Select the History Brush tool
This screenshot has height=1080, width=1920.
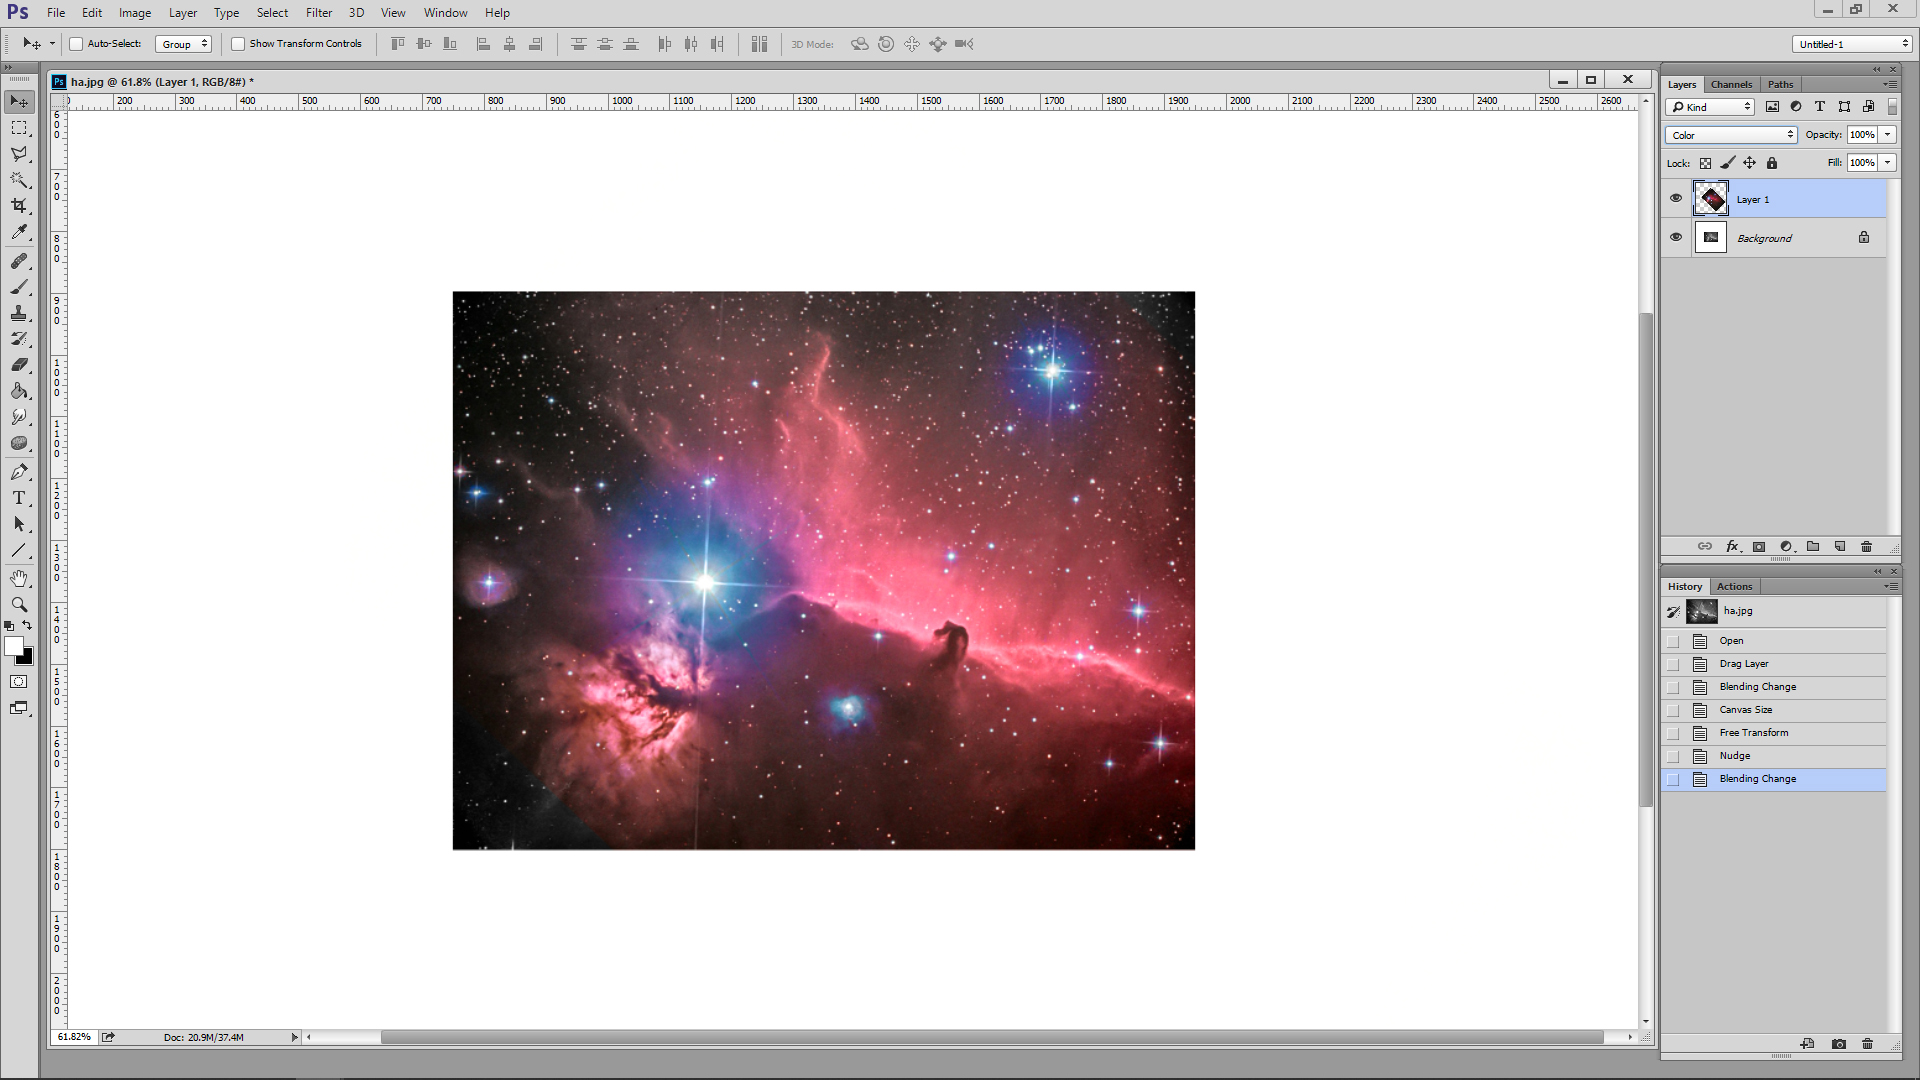(x=19, y=339)
